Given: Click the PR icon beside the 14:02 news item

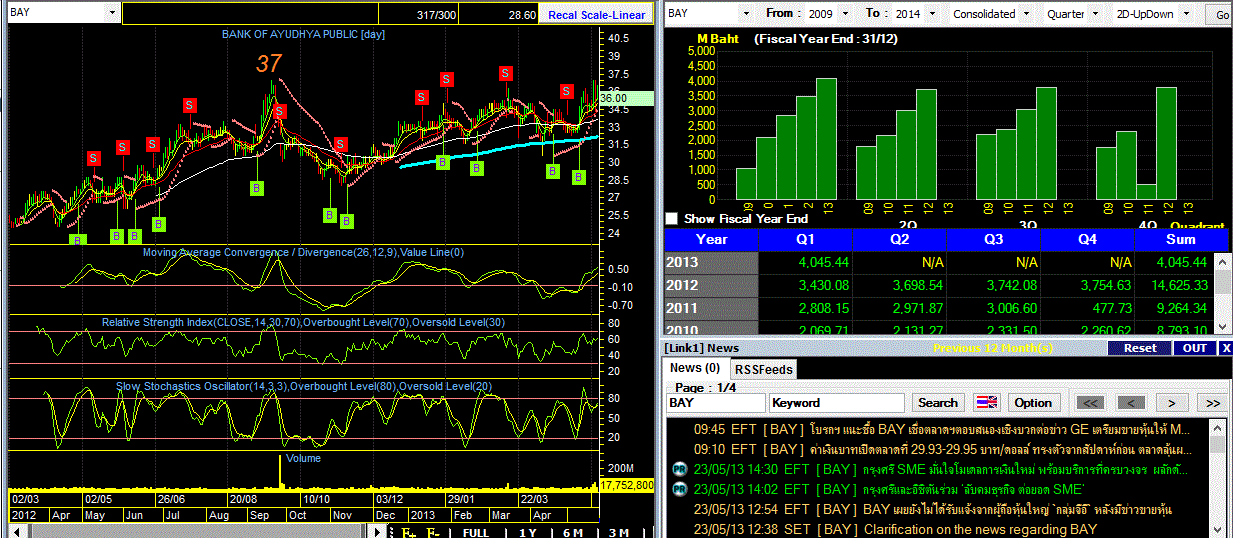Looking at the screenshot, I should click(x=681, y=489).
